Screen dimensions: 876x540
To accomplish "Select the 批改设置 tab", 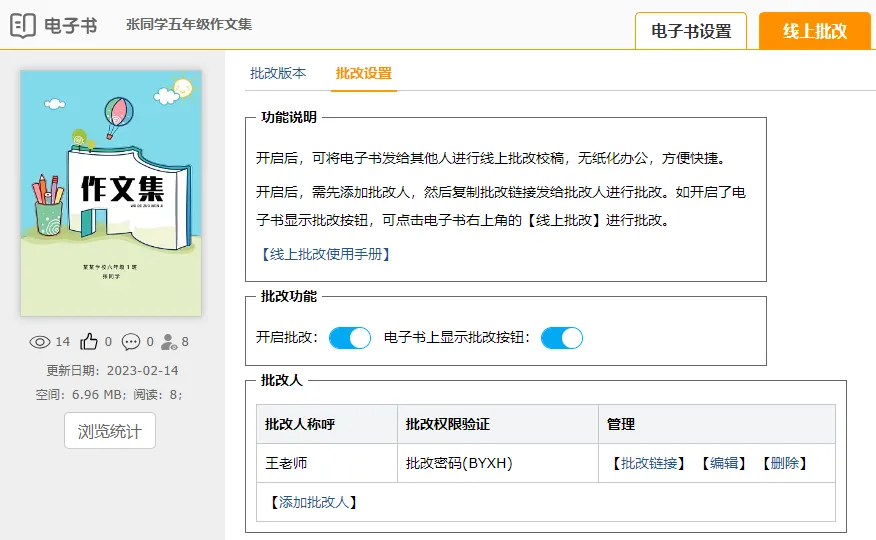I will click(x=364, y=73).
